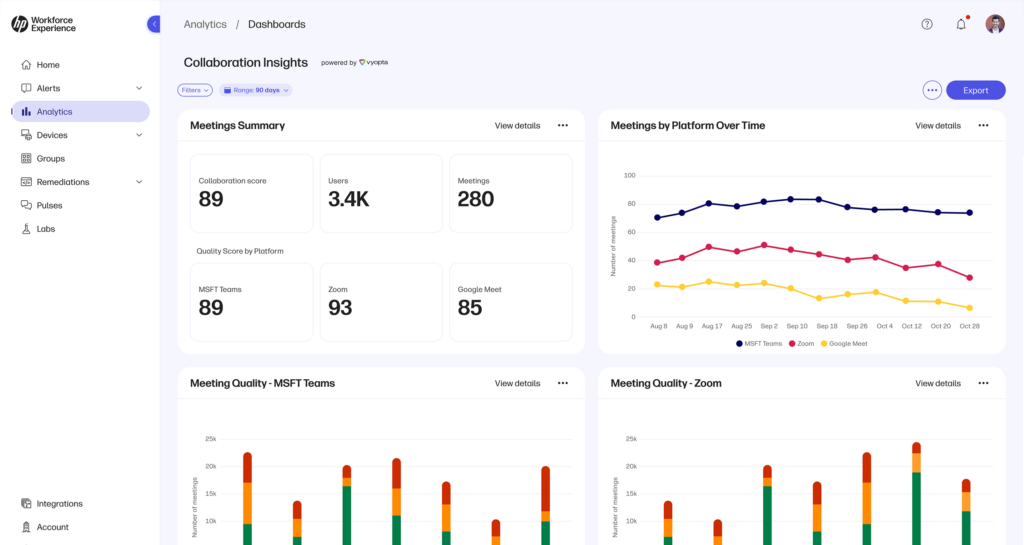Click the Export button
The width and height of the screenshot is (1024, 545).
click(x=976, y=90)
